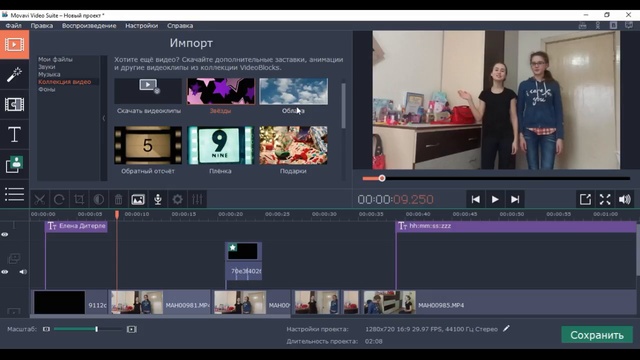640x360 pixels.
Task: Click the volume speaker icon
Action: coord(624,200)
